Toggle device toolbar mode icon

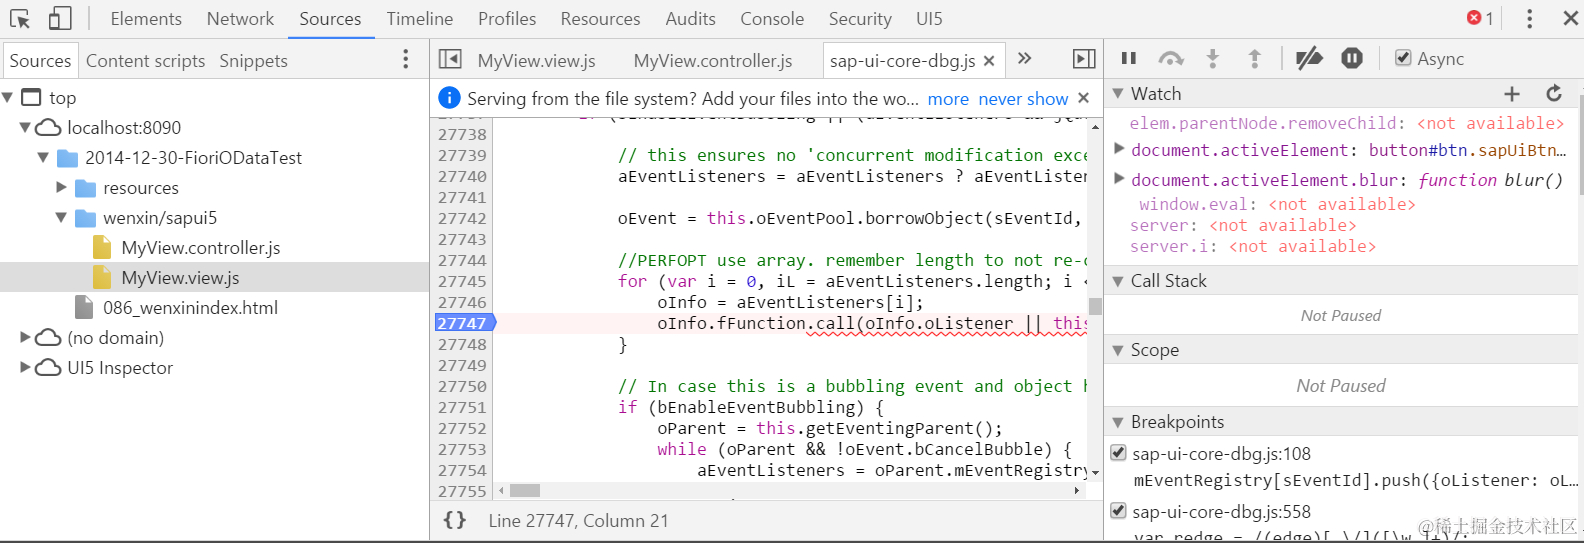[x=60, y=19]
